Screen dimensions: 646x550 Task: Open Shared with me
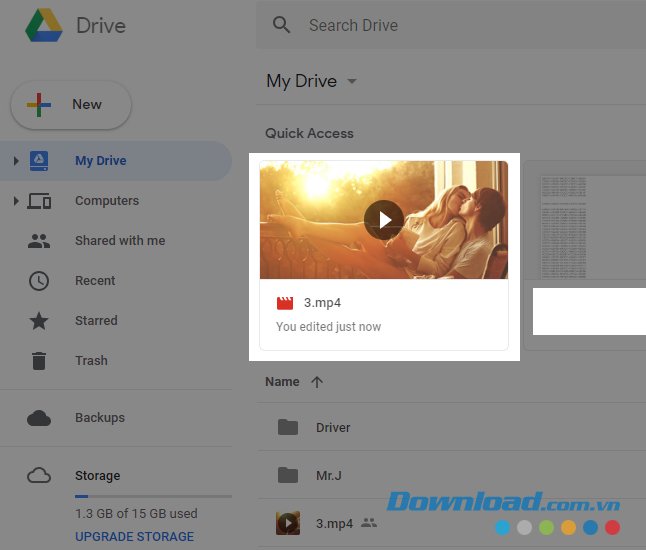[x=120, y=241]
